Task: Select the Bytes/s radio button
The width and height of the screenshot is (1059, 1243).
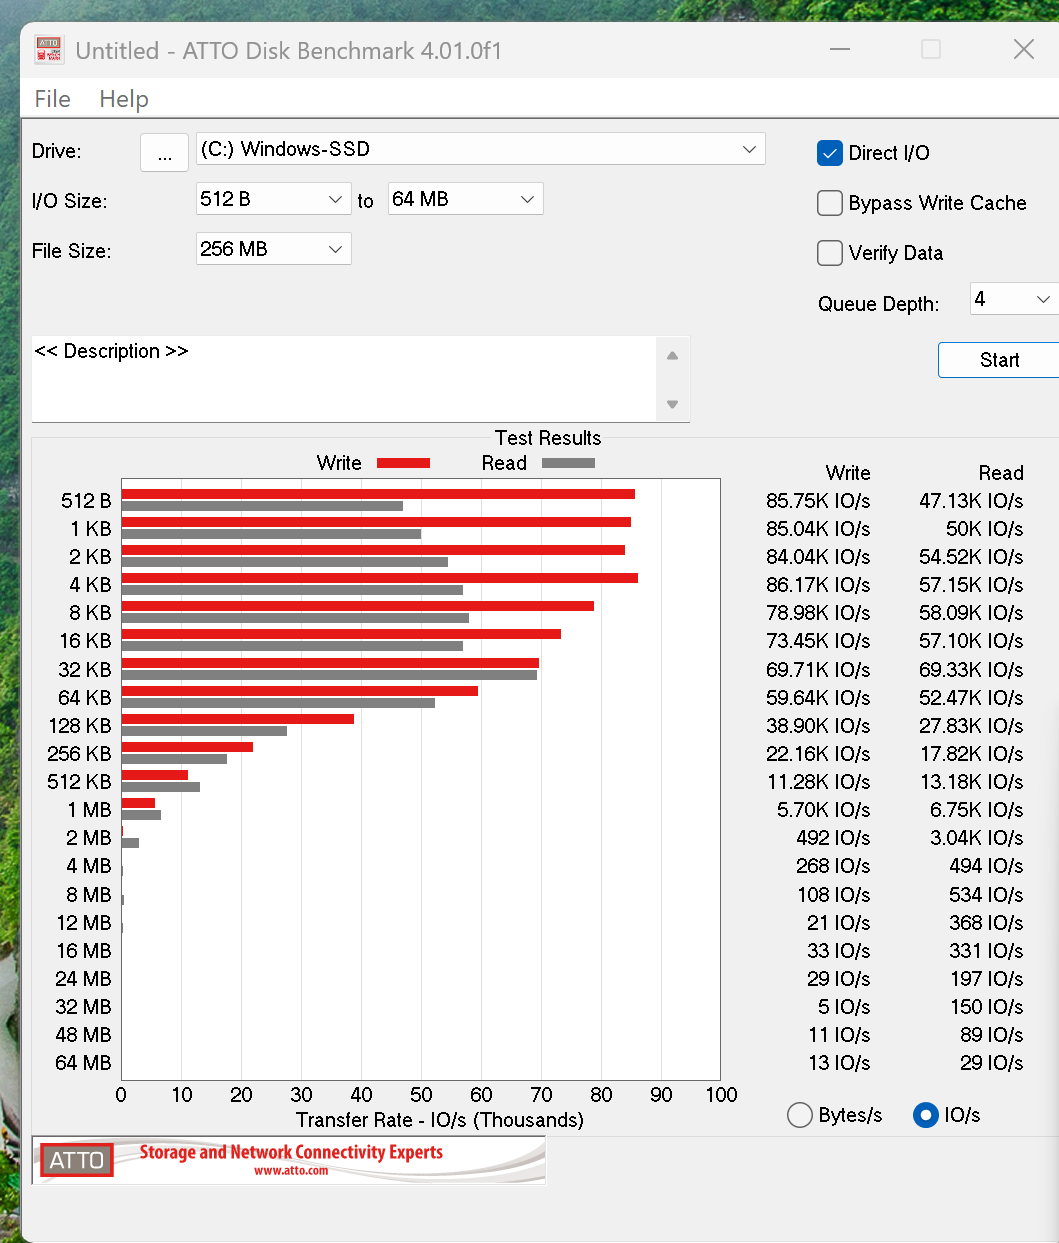Action: tap(800, 1115)
